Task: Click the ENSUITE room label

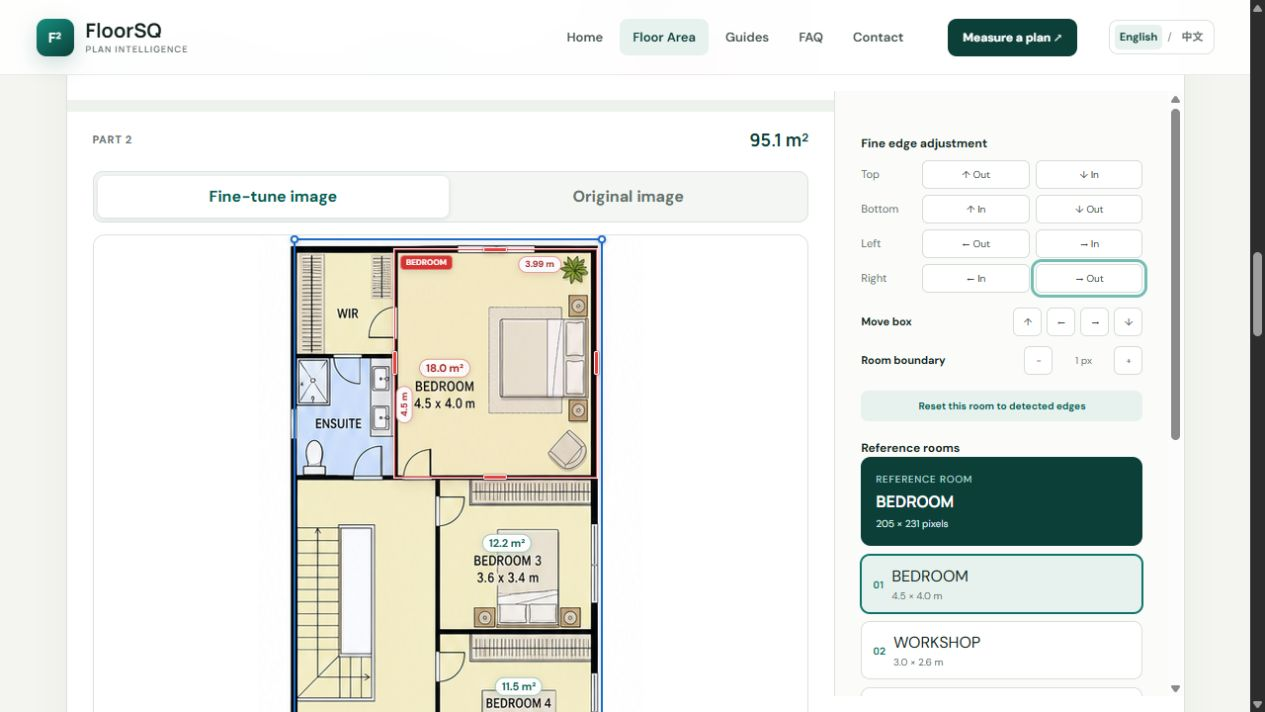Action: coord(338,424)
